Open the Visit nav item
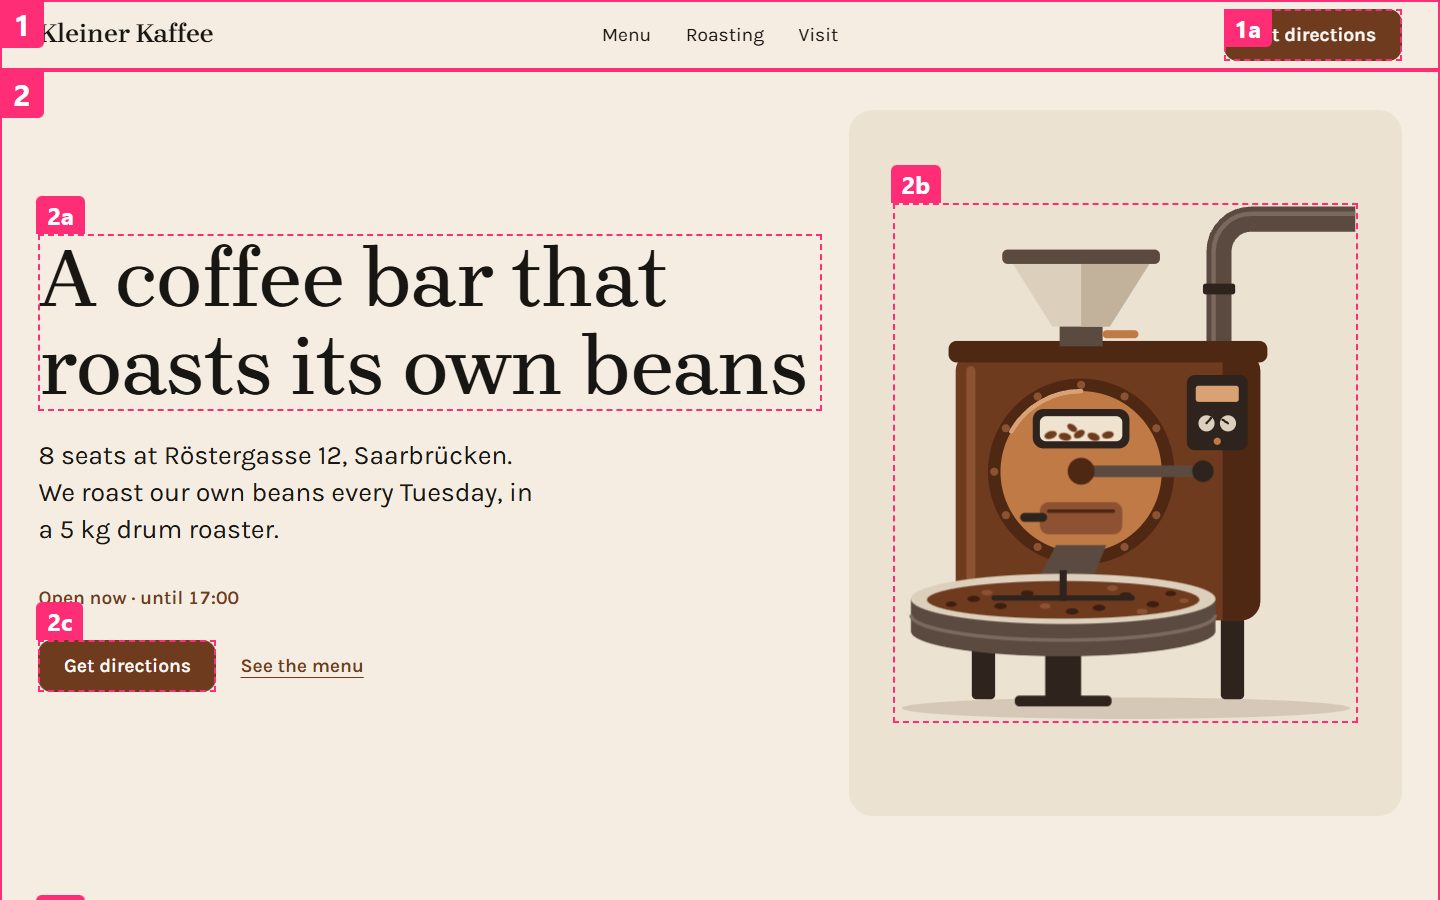The width and height of the screenshot is (1440, 900). pyautogui.click(x=818, y=35)
